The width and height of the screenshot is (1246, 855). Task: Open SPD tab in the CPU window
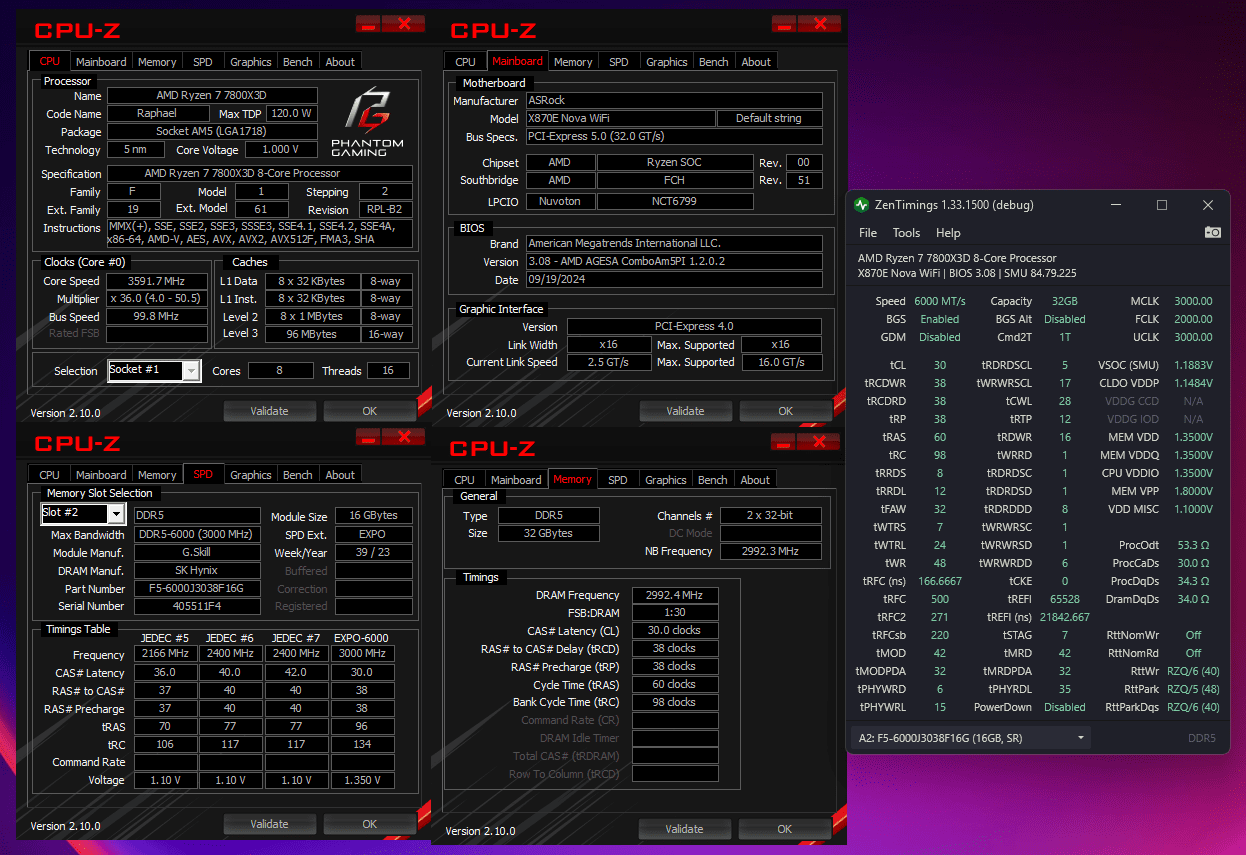coord(203,62)
